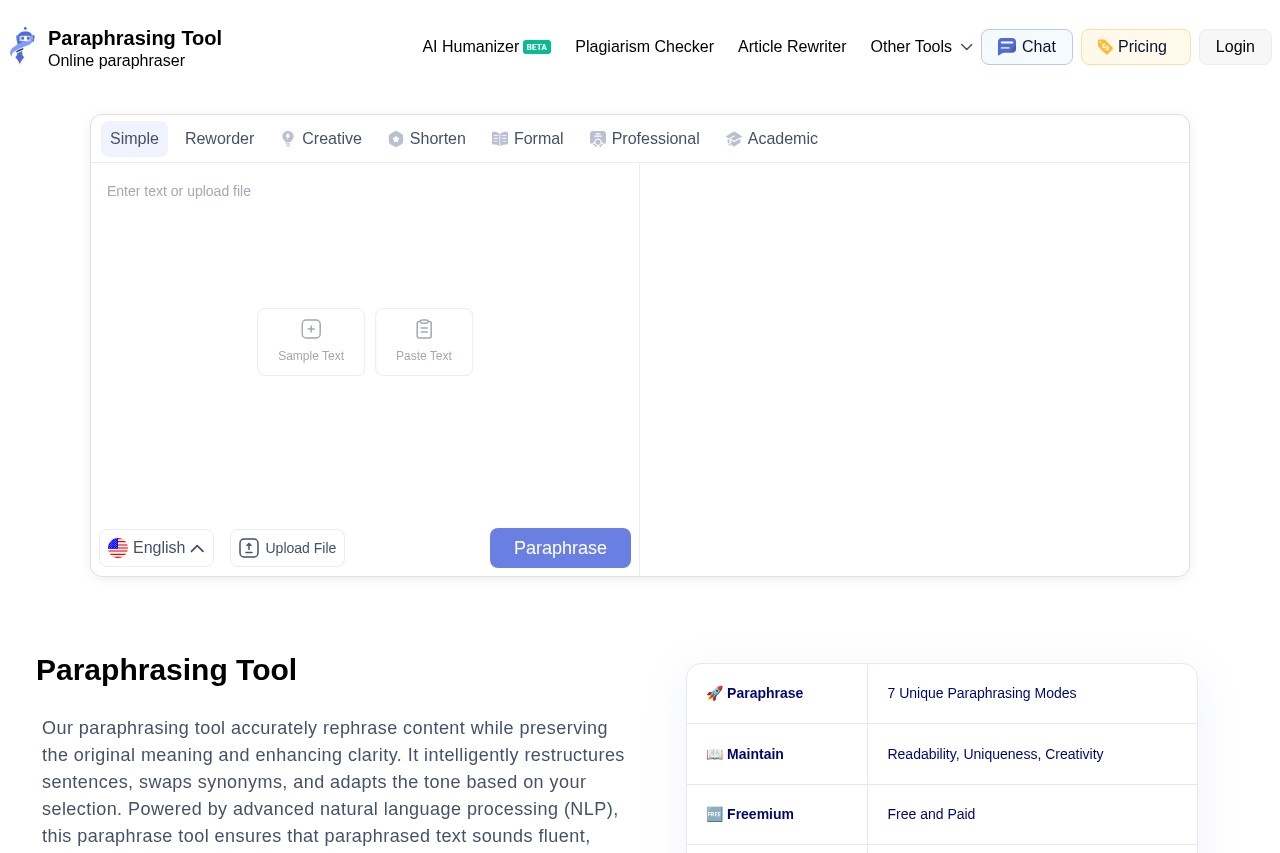This screenshot has height=853, width=1280.
Task: Select the Shorten mode tab
Action: 427,139
